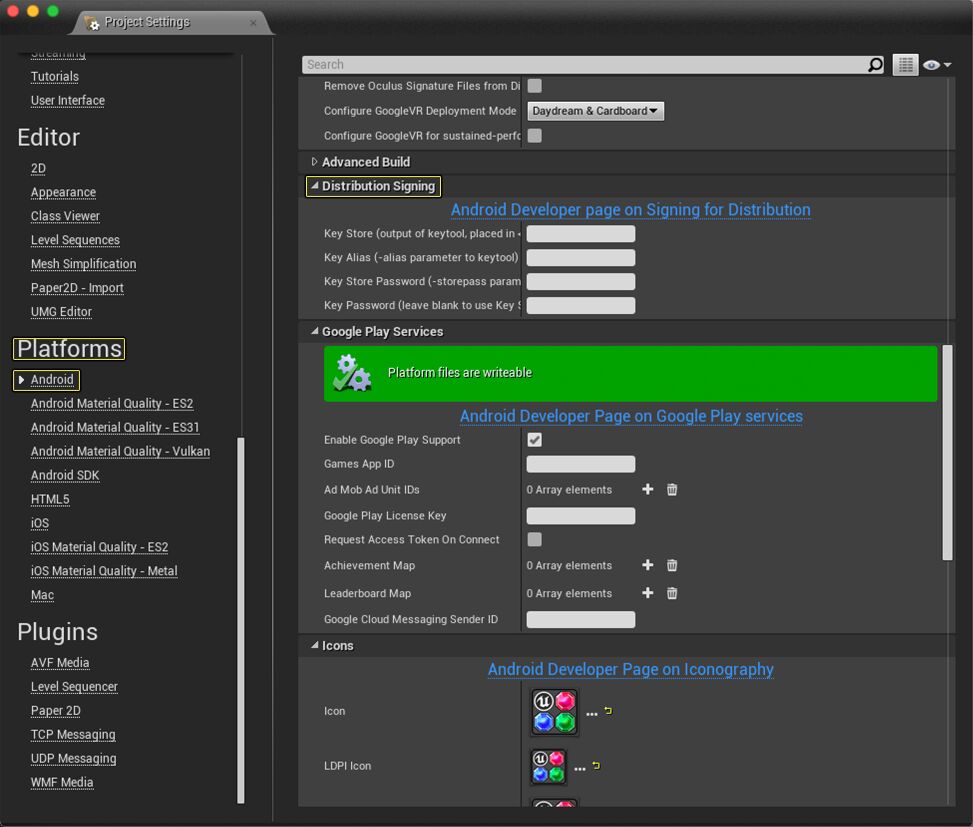Toggle Remove Oculus Signature Files checkbox
The image size is (973, 827).
pos(535,86)
